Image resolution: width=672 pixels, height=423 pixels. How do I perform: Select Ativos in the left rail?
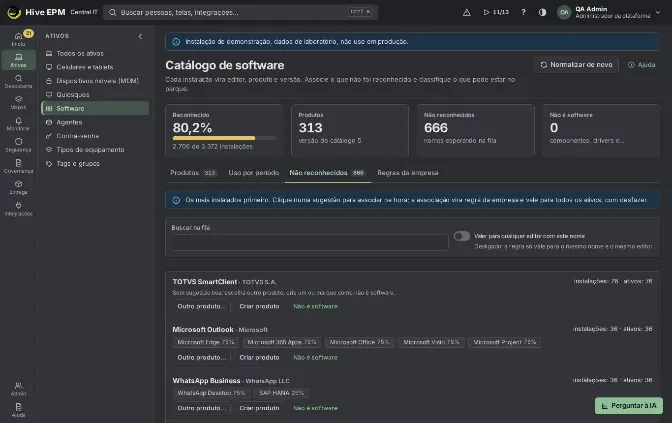(x=18, y=60)
